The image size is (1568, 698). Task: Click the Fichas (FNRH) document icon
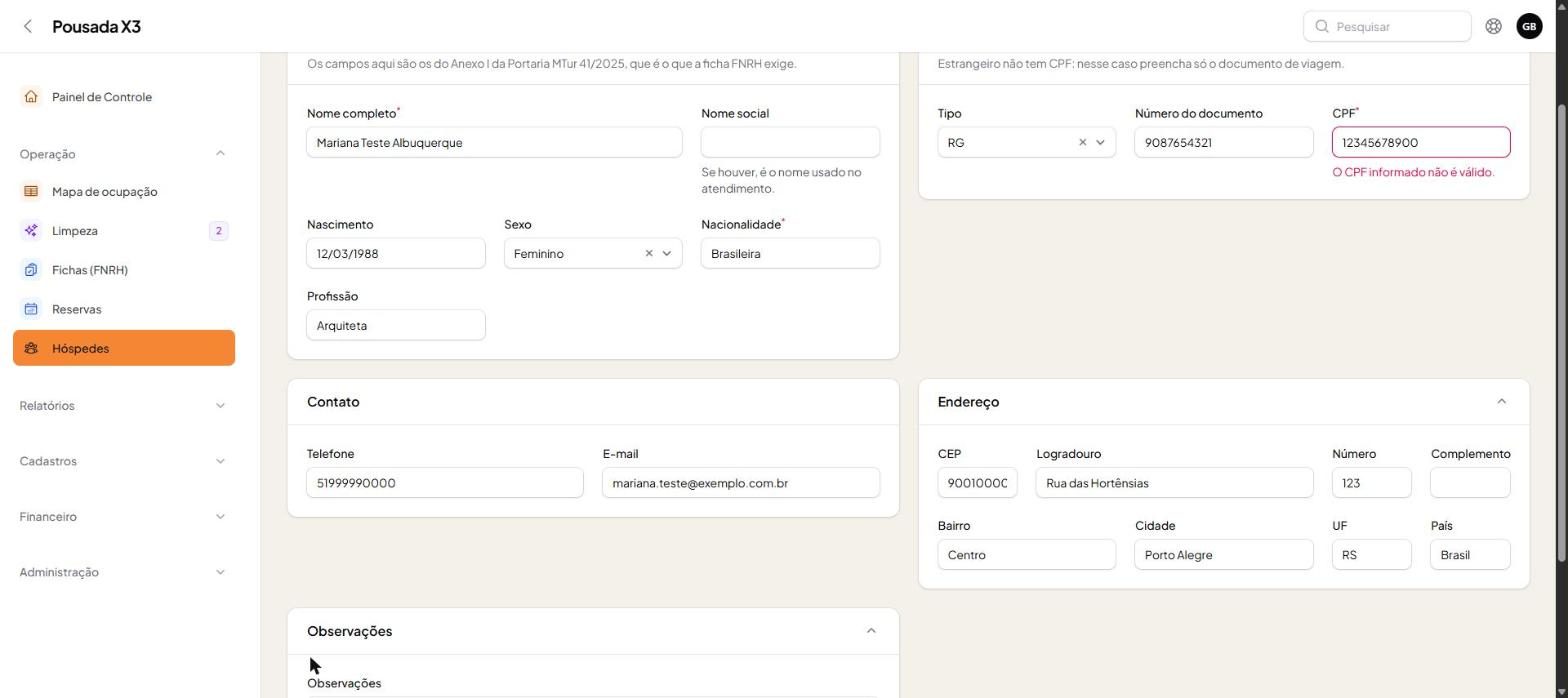(31, 270)
